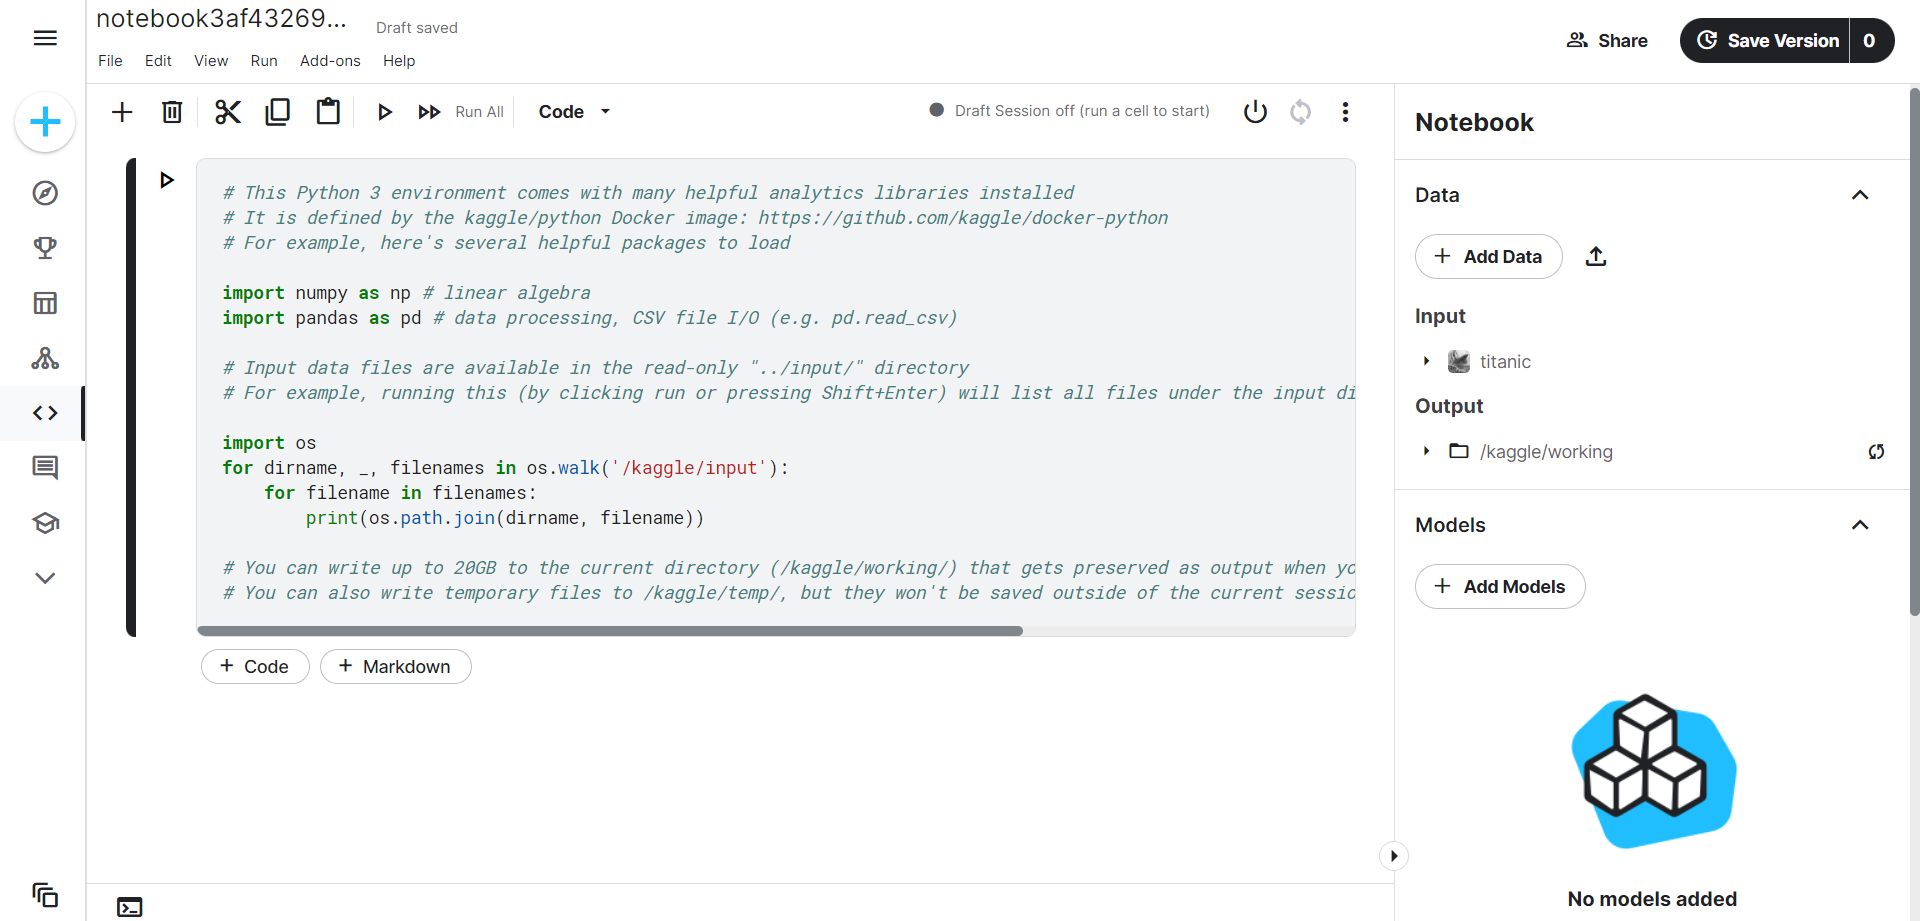Click the Notebook panel heading
1920x921 pixels.
(x=1474, y=123)
